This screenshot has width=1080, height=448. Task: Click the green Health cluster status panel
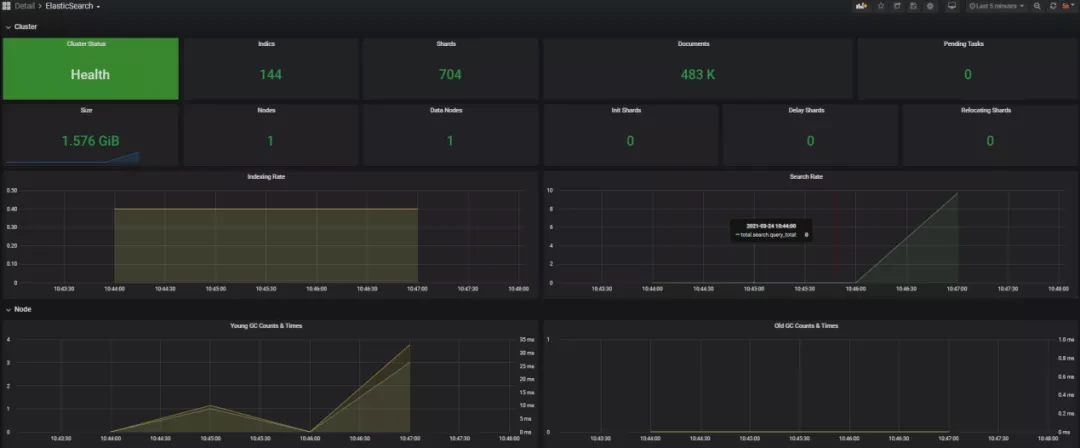coord(90,70)
